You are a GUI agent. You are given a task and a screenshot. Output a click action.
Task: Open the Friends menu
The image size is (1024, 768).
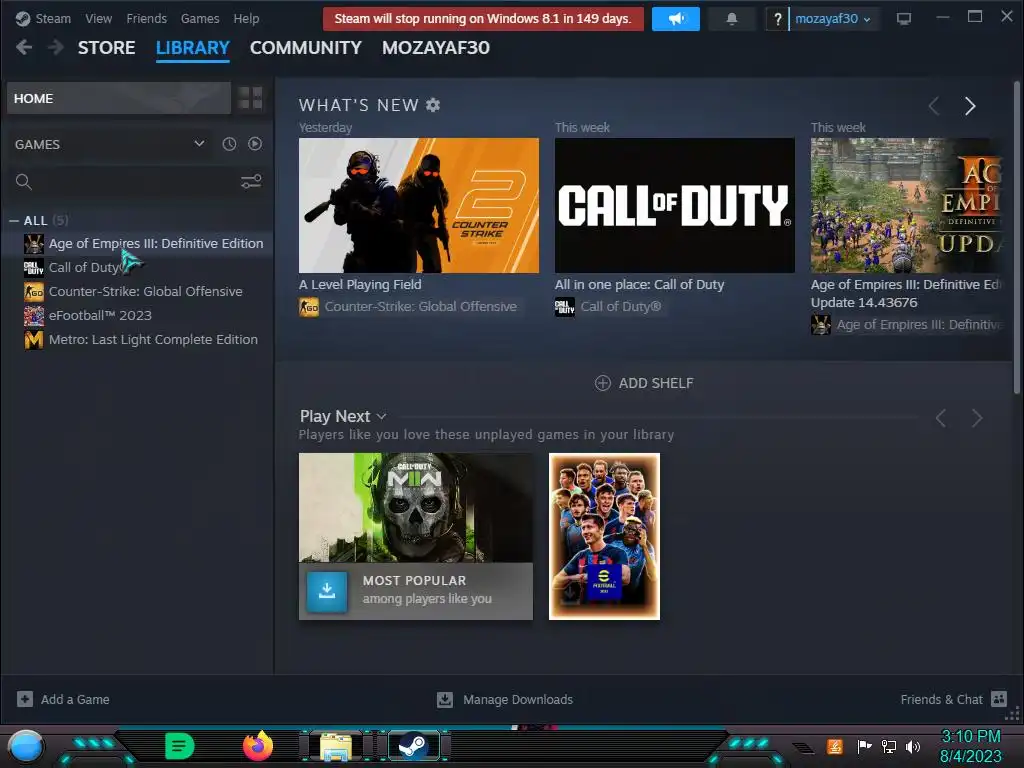click(x=146, y=18)
